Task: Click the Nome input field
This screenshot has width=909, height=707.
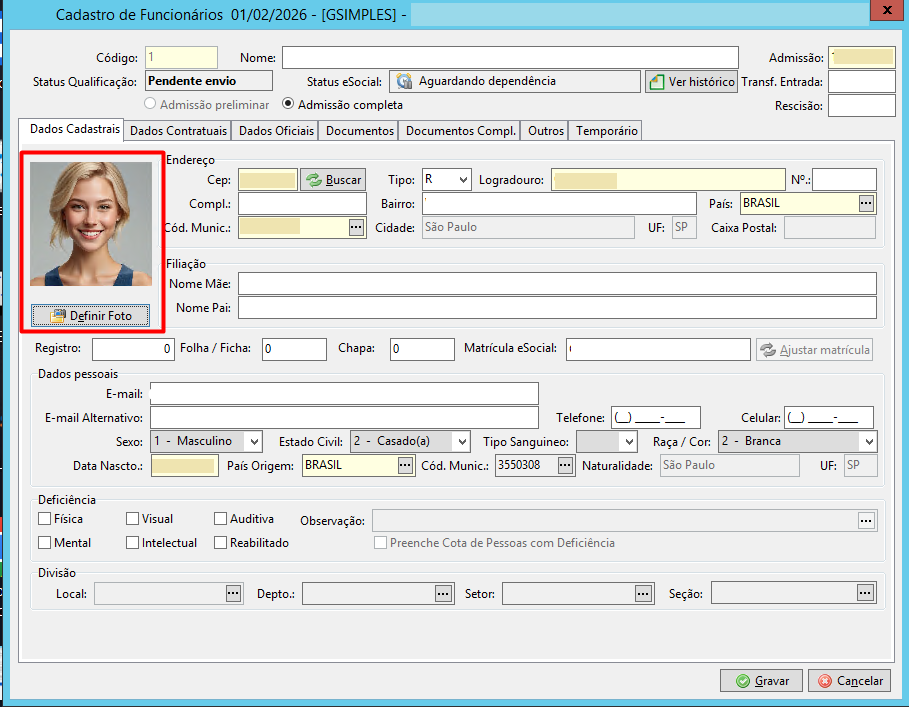Action: pos(510,57)
